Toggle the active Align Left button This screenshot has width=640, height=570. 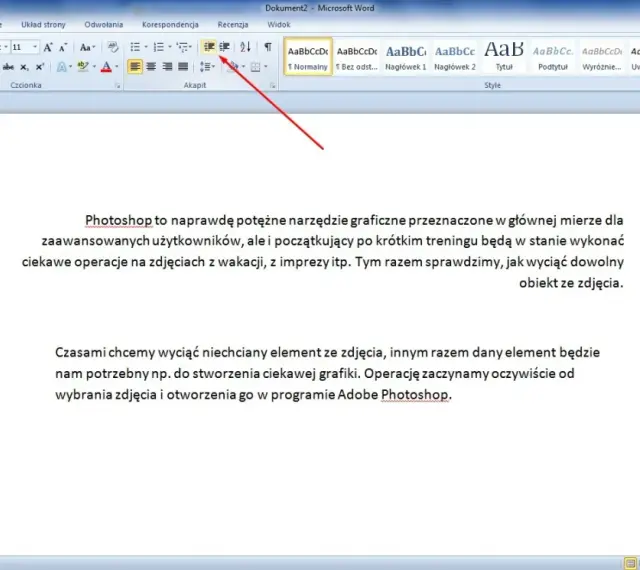[x=135, y=67]
